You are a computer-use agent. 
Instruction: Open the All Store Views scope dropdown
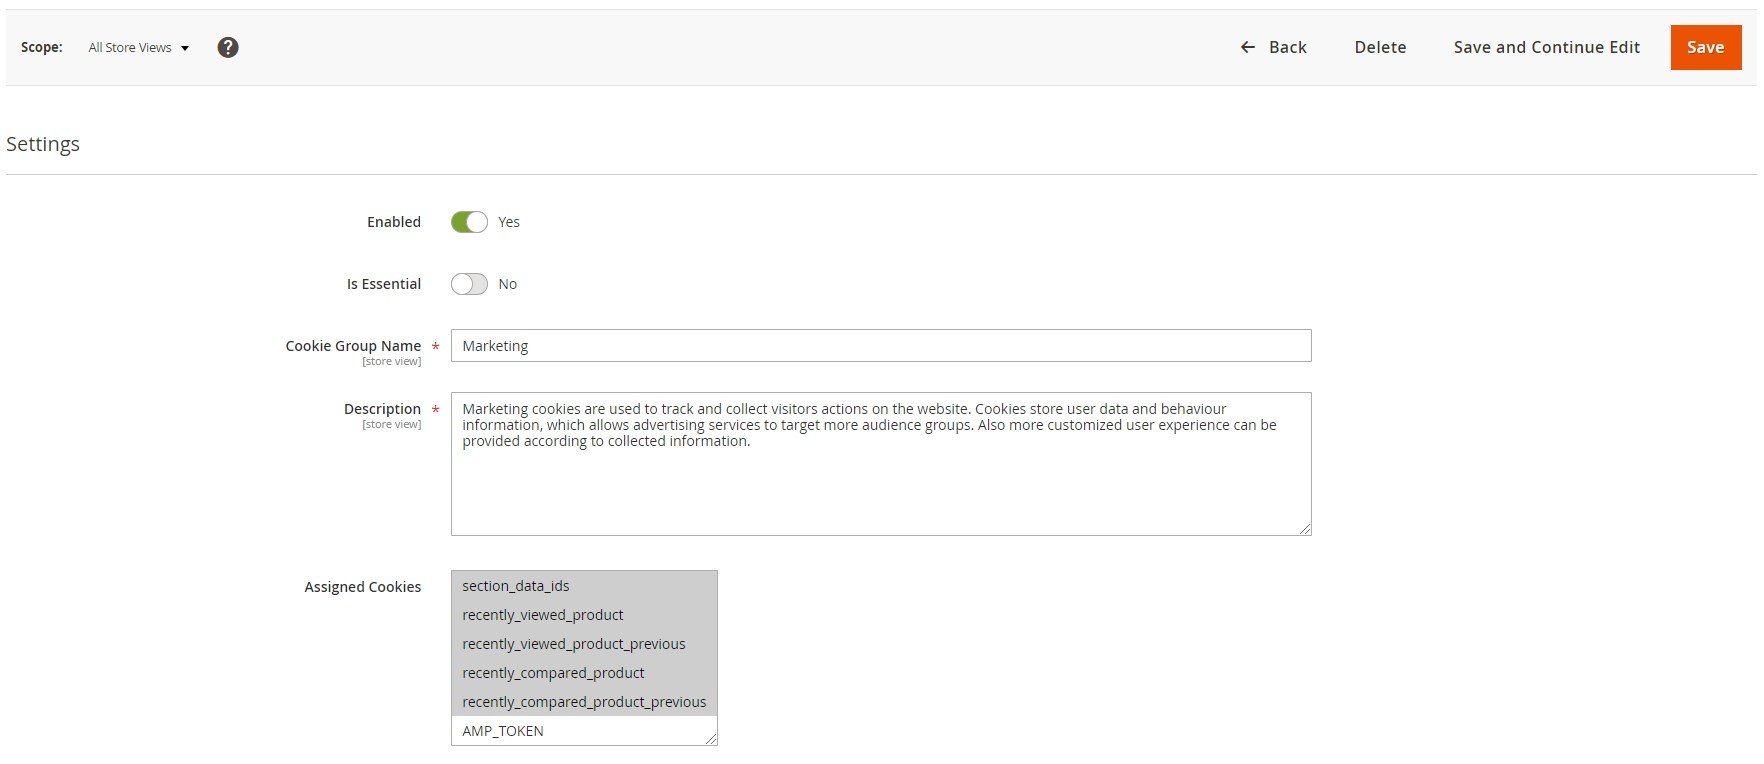[x=138, y=47]
